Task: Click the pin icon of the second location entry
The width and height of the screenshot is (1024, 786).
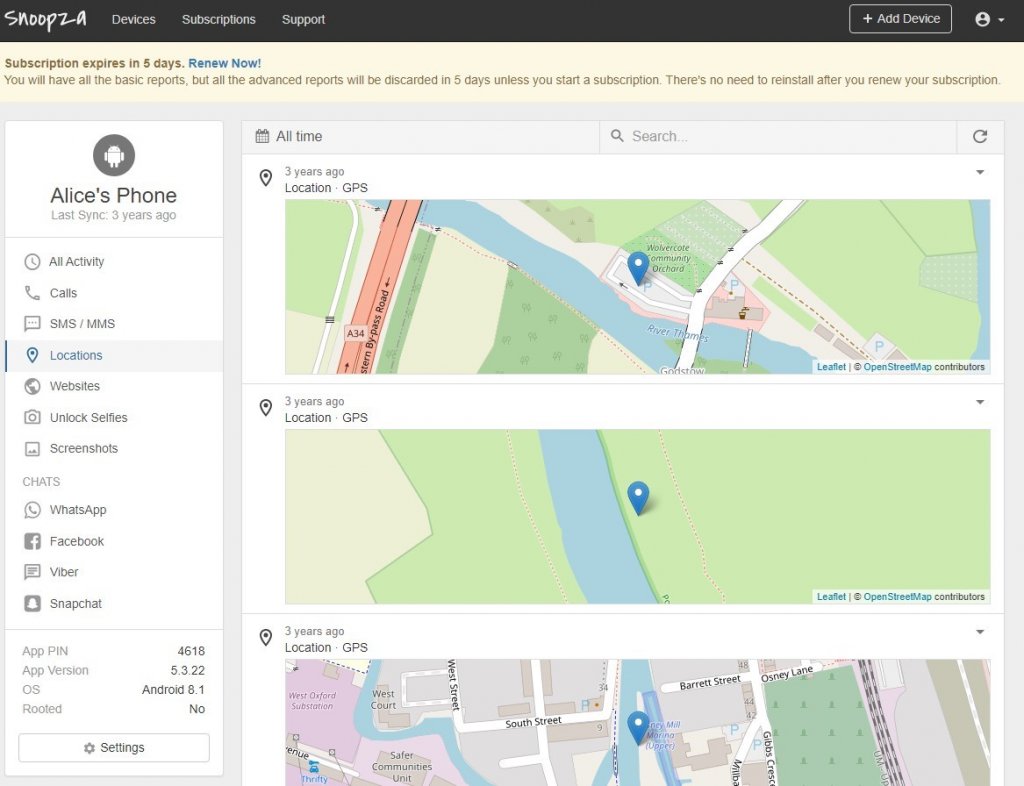Action: [x=266, y=407]
